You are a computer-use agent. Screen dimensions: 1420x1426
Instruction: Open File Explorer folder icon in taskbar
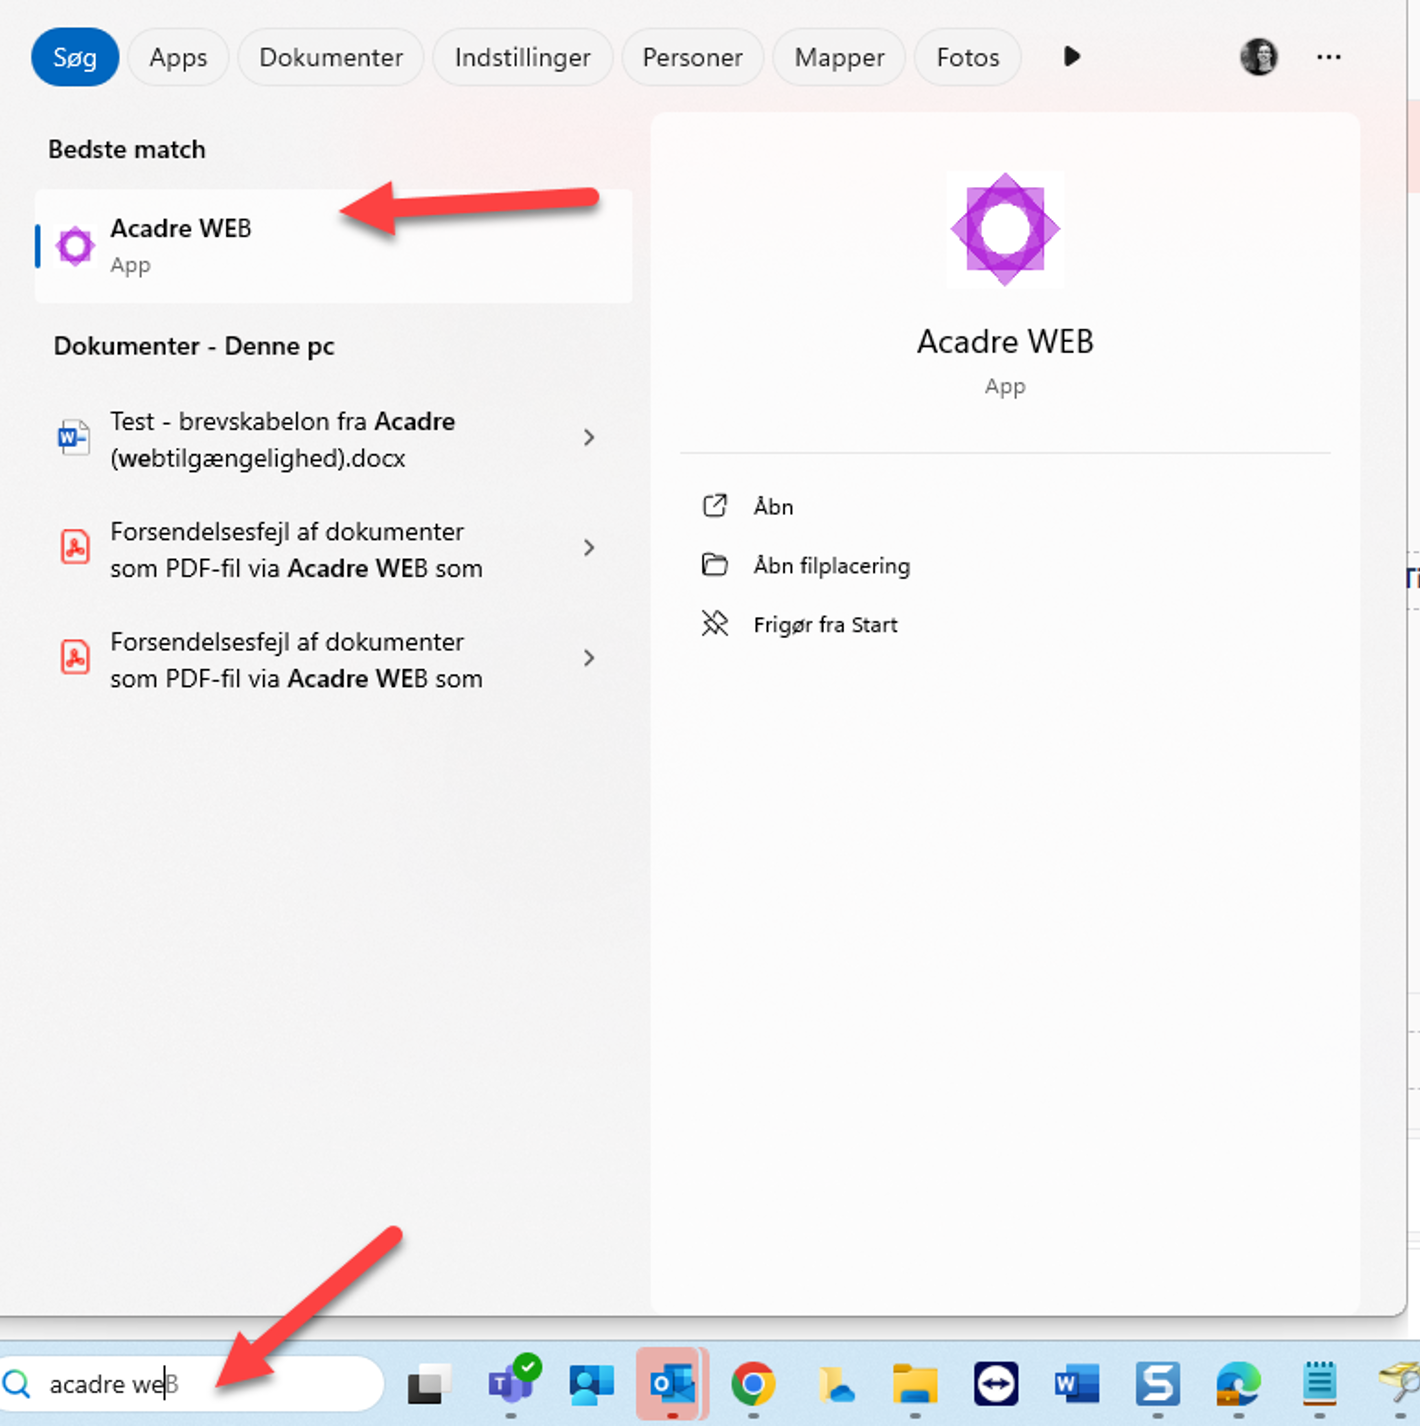914,1384
